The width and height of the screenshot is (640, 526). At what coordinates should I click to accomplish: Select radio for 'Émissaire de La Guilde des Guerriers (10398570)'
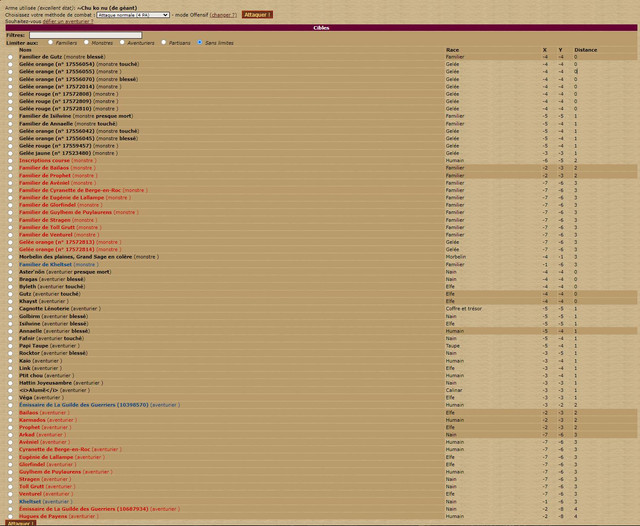(10, 405)
